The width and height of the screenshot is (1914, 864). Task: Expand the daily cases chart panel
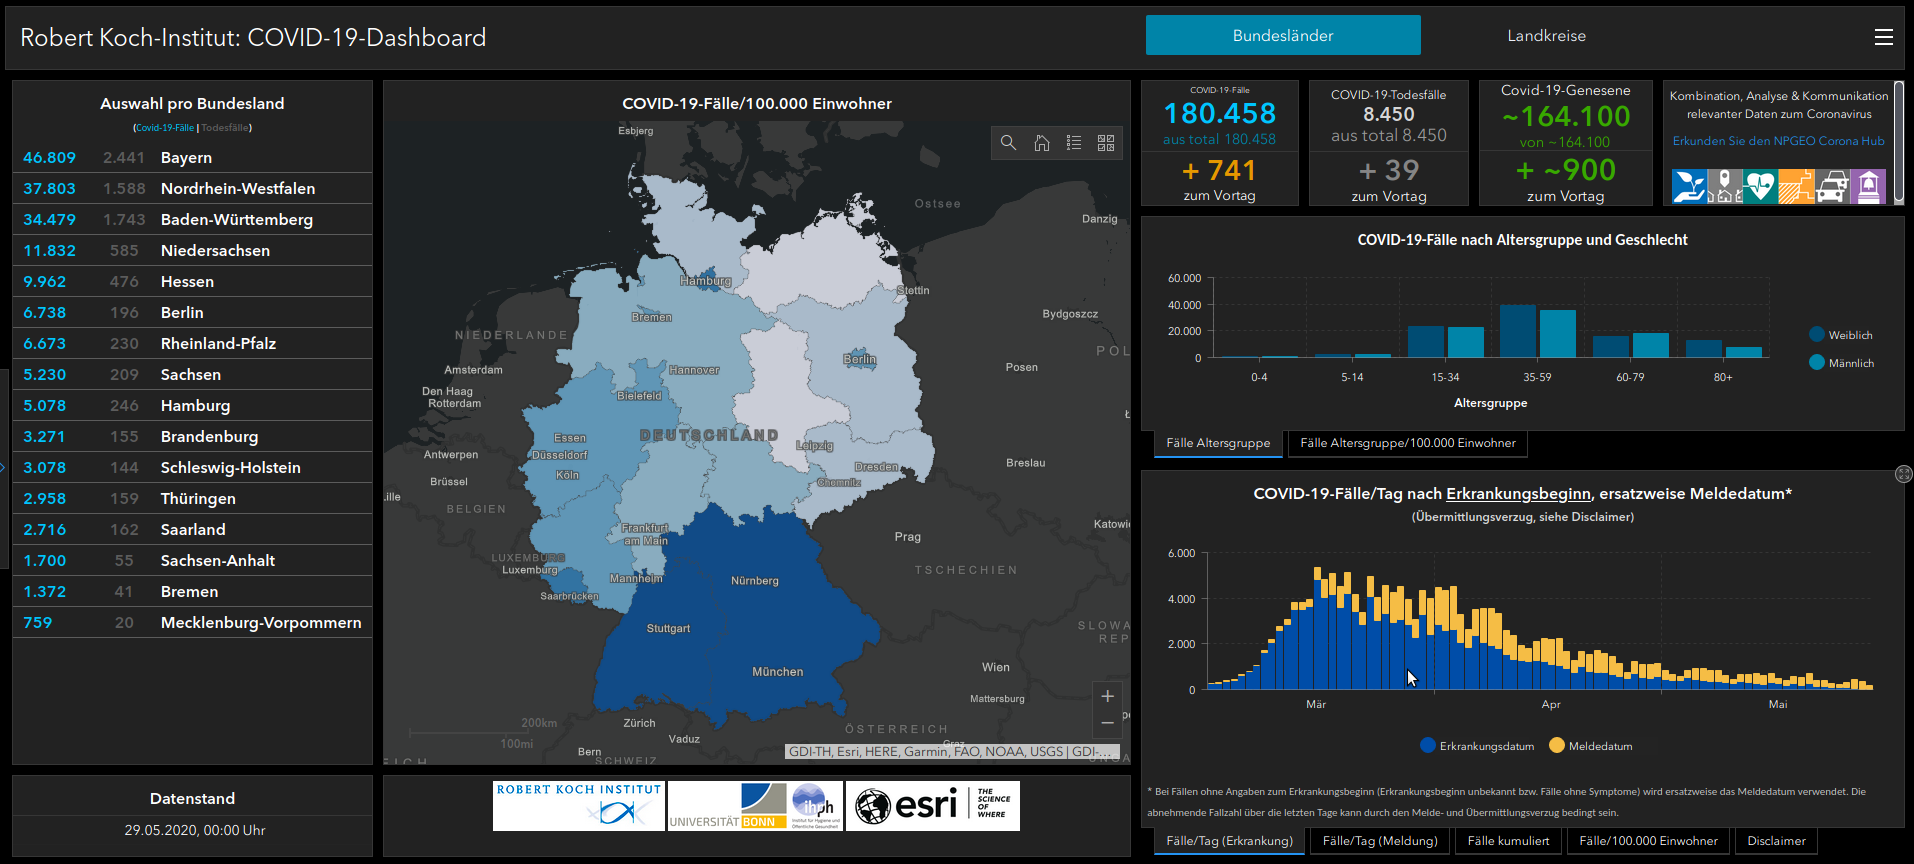[x=1903, y=474]
